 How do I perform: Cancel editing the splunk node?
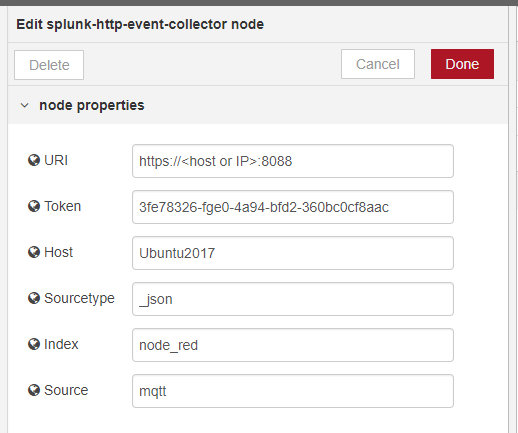point(378,64)
